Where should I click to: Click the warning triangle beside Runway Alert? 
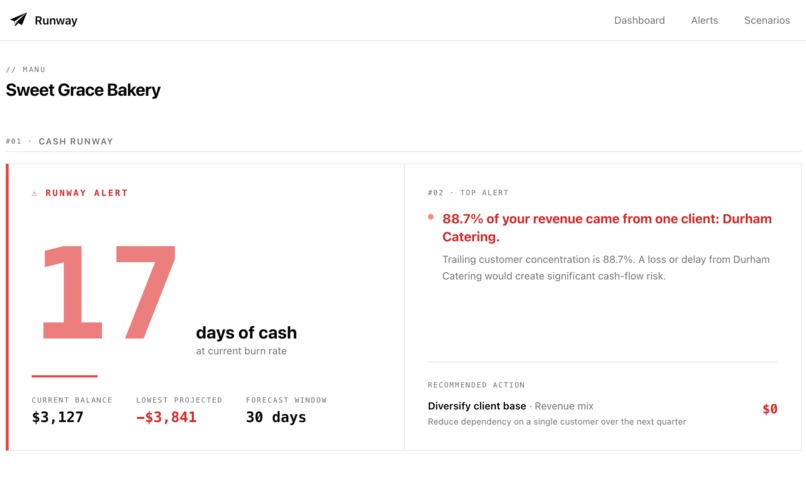click(x=34, y=193)
